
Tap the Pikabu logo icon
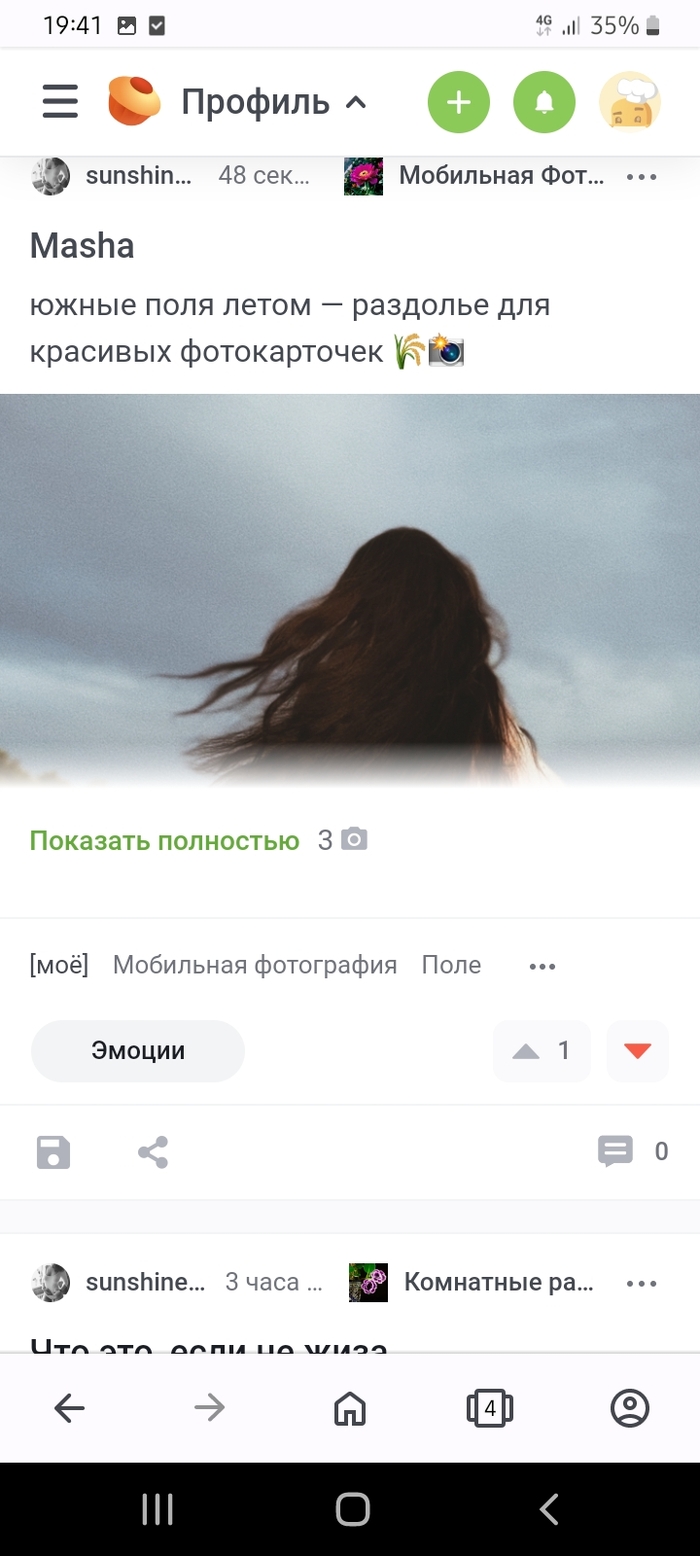point(134,102)
